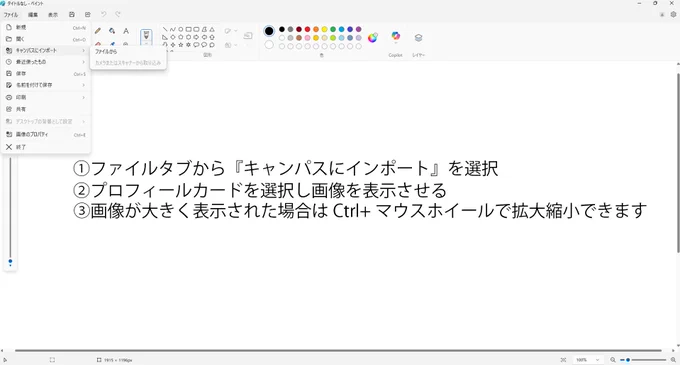
Task: Click the zoom in magnifier icon
Action: point(673,360)
